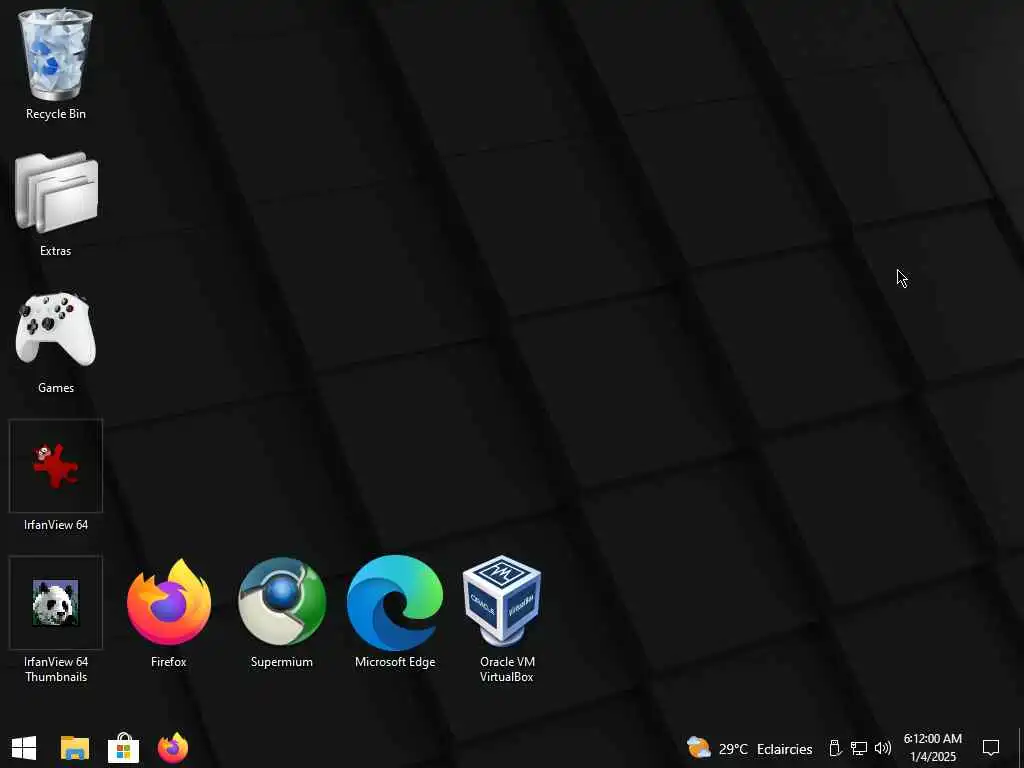This screenshot has height=768, width=1024.
Task: Select Oracle VM VirtualBox desktop icon
Action: [x=502, y=601]
